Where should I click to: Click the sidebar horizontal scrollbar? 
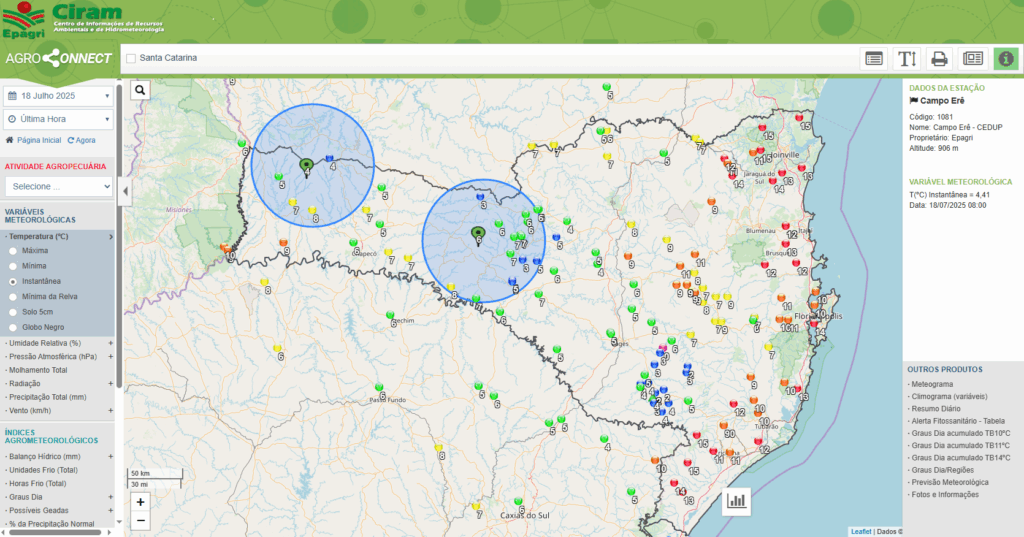pyautogui.click(x=55, y=532)
